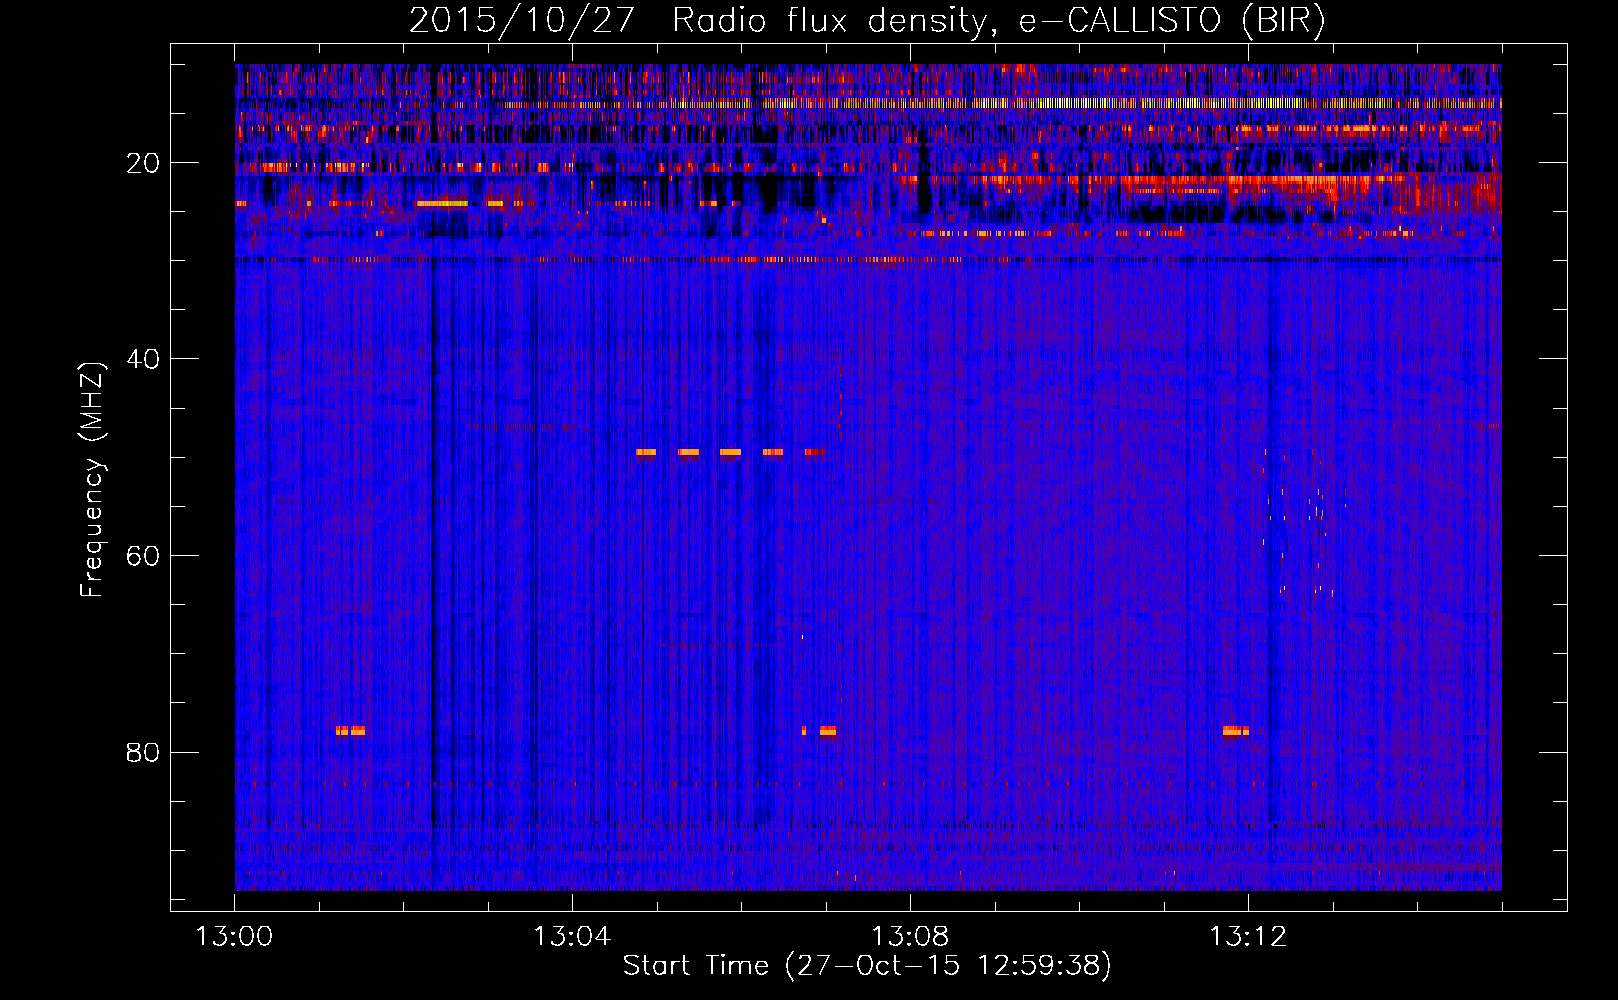The image size is (1618, 1000).
Task: Choose the 13:12 time tick label
Action: pos(1248,937)
